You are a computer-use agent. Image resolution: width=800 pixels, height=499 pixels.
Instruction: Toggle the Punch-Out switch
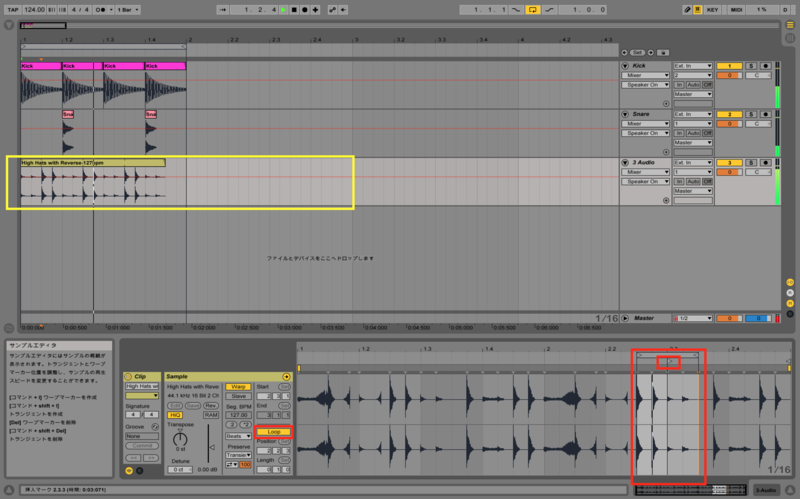549,10
